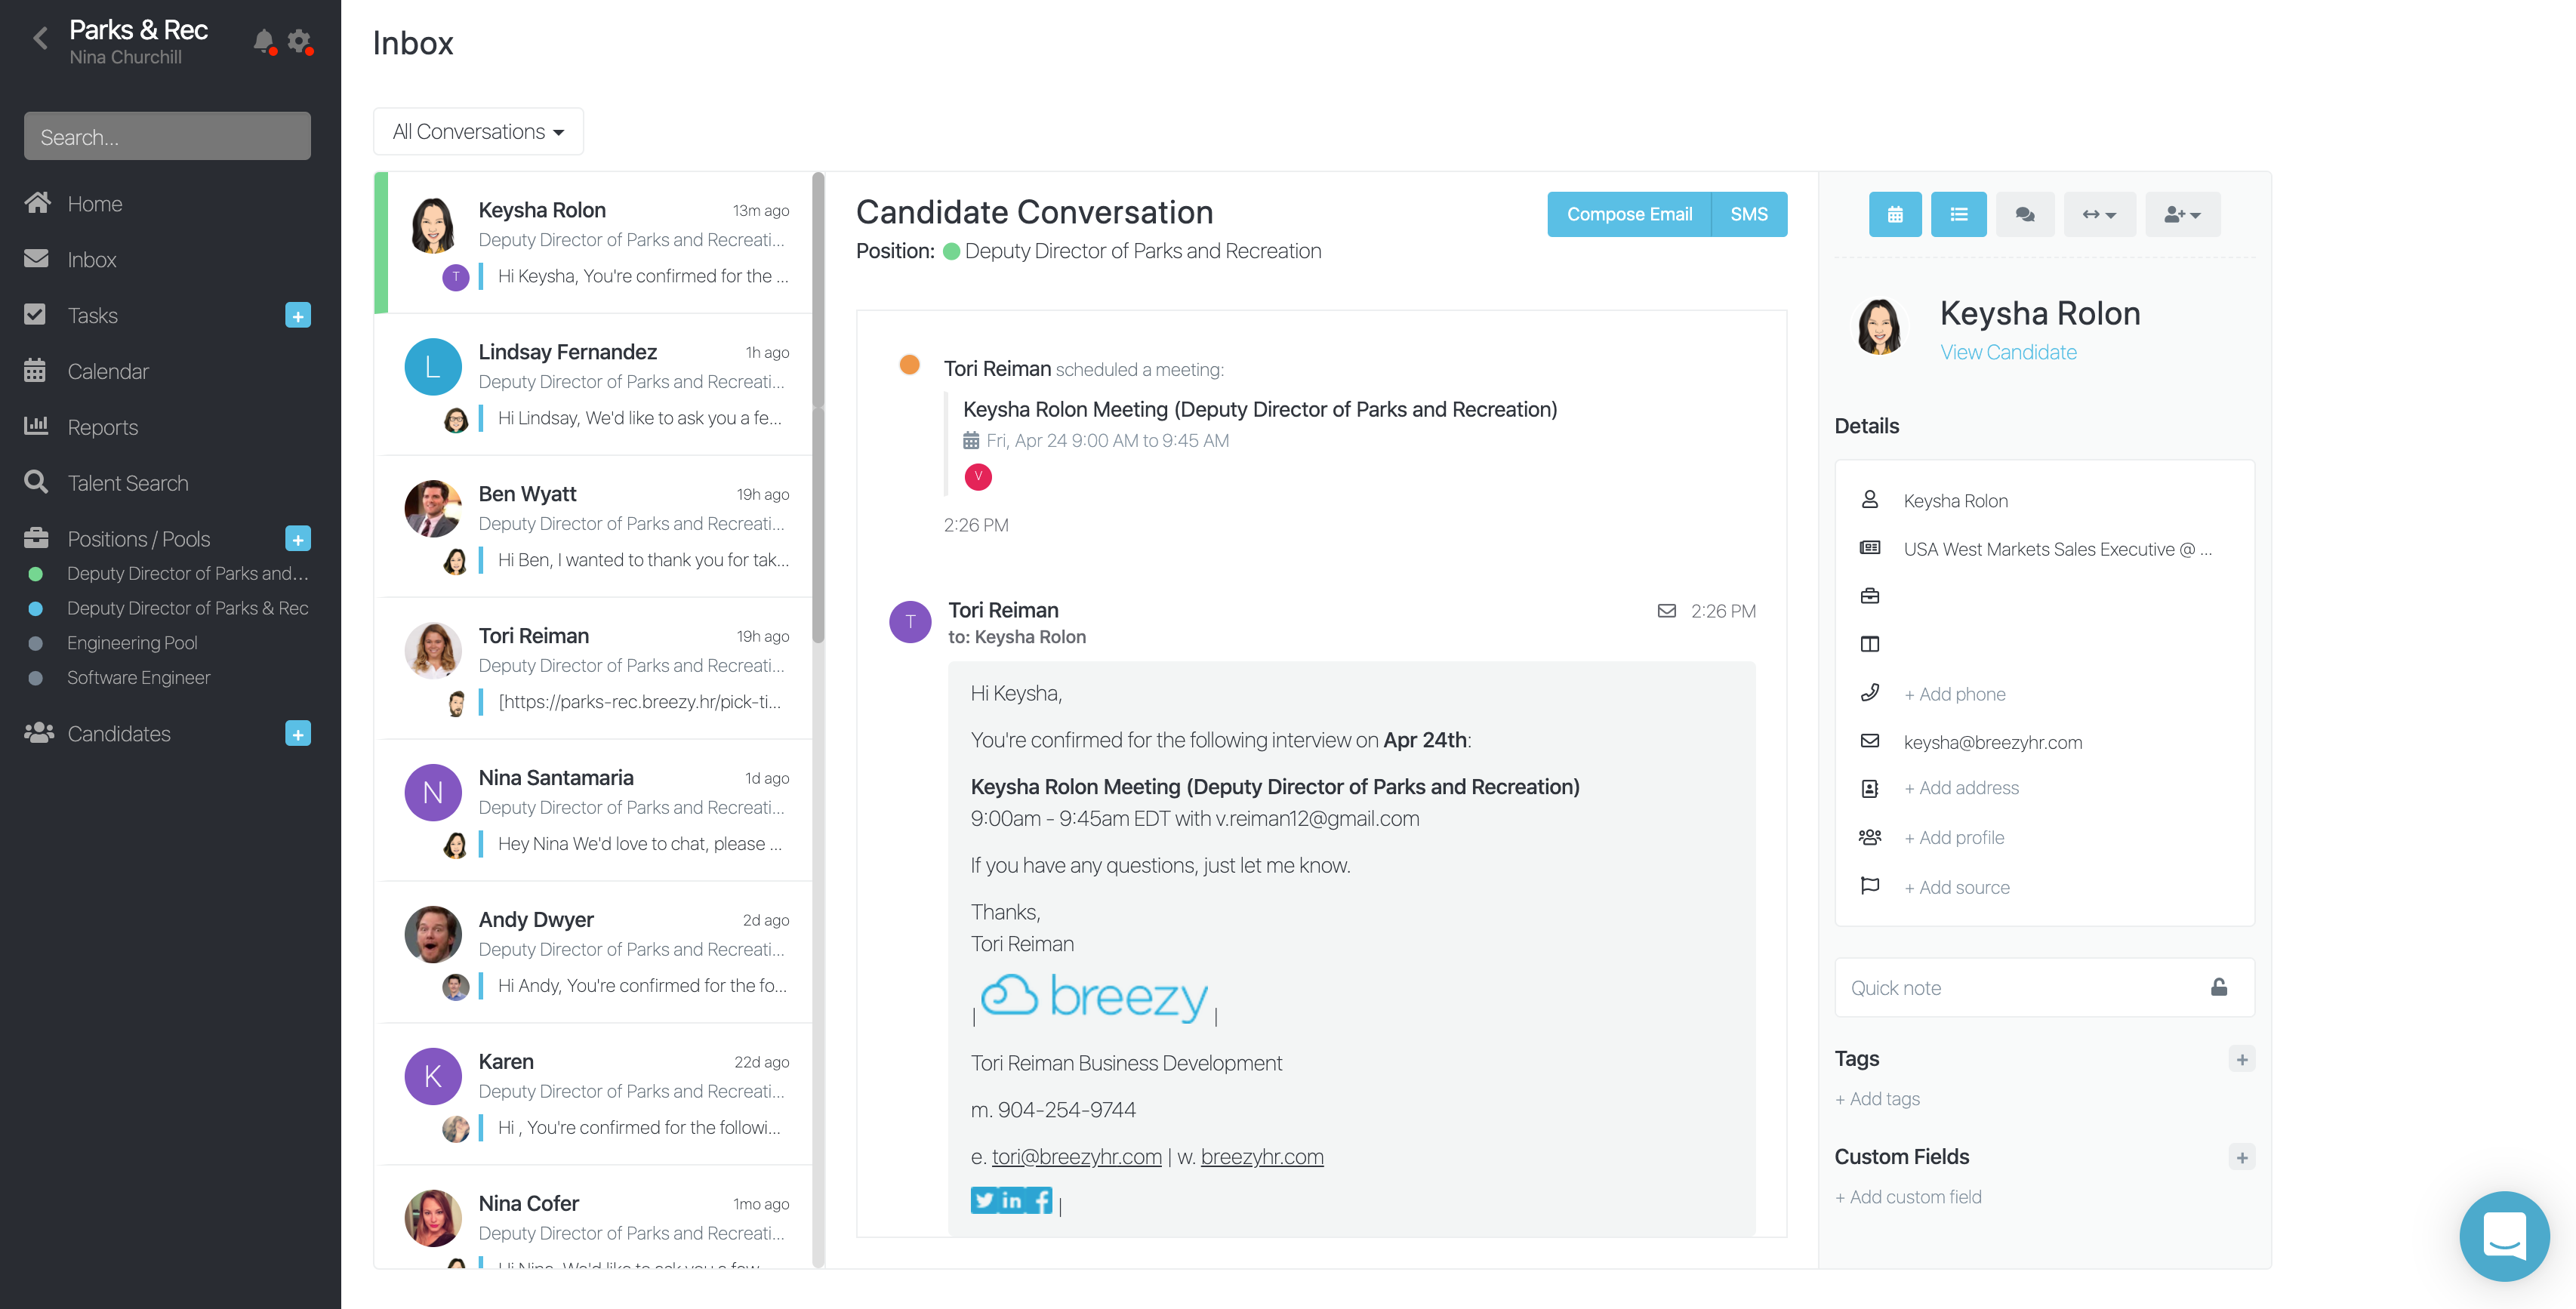Open the All Conversations dropdown
Image resolution: width=2576 pixels, height=1309 pixels.
tap(478, 132)
